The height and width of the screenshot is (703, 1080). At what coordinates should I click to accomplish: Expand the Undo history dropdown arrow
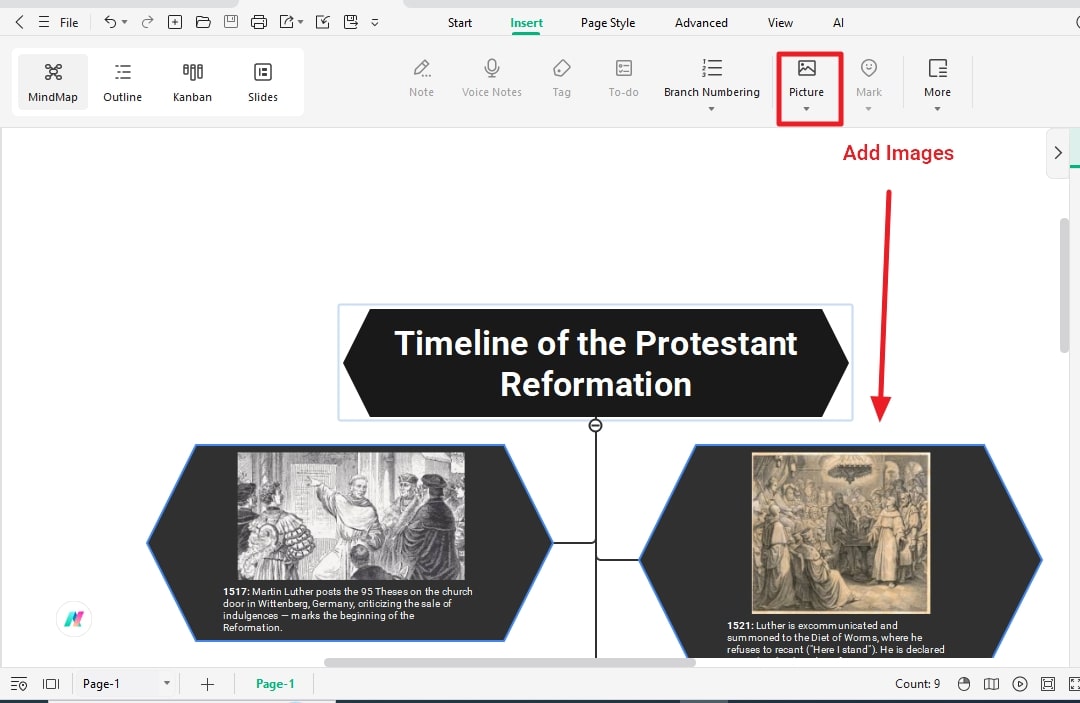point(125,22)
